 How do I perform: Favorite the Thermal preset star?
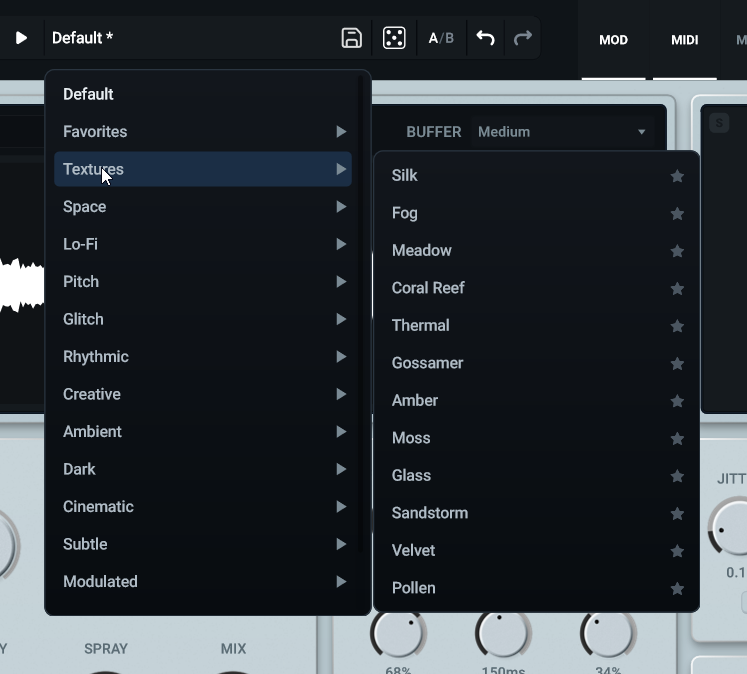pyautogui.click(x=677, y=326)
